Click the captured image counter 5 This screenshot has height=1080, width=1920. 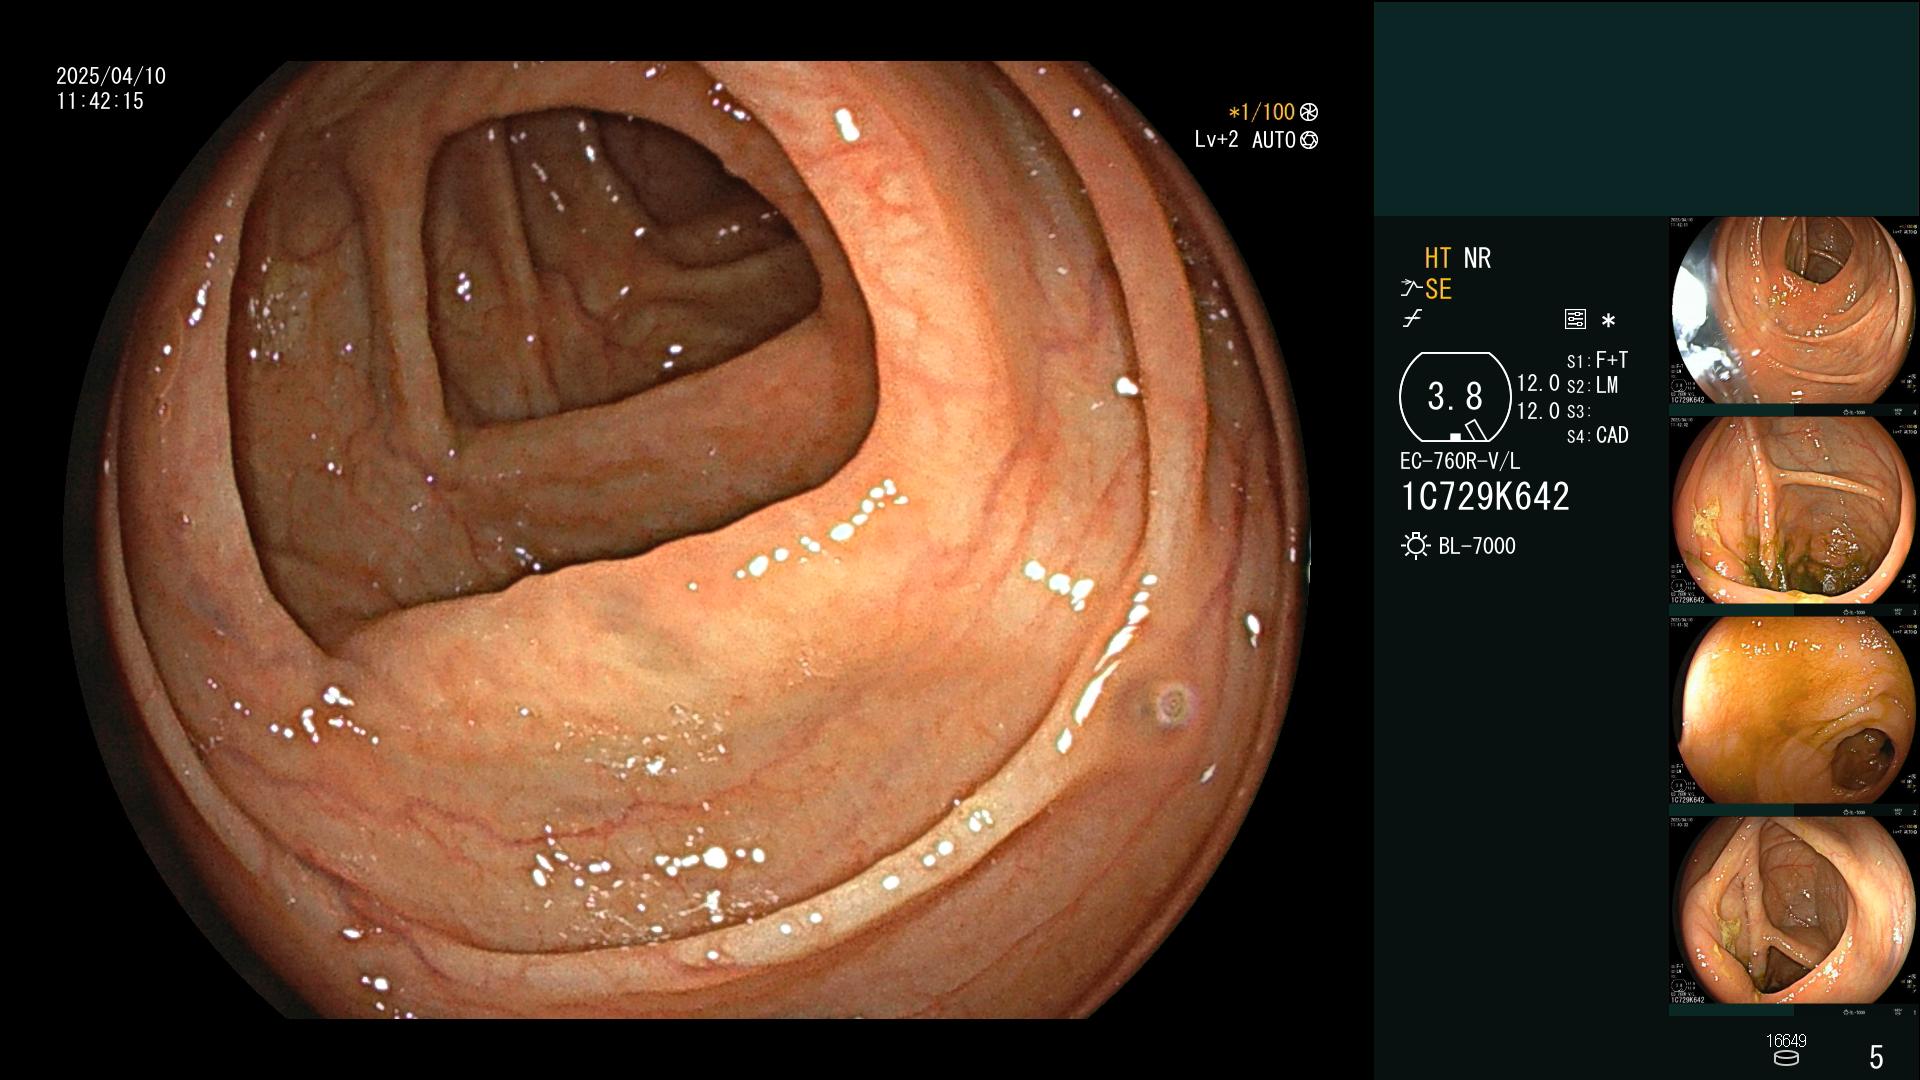(x=1876, y=1056)
